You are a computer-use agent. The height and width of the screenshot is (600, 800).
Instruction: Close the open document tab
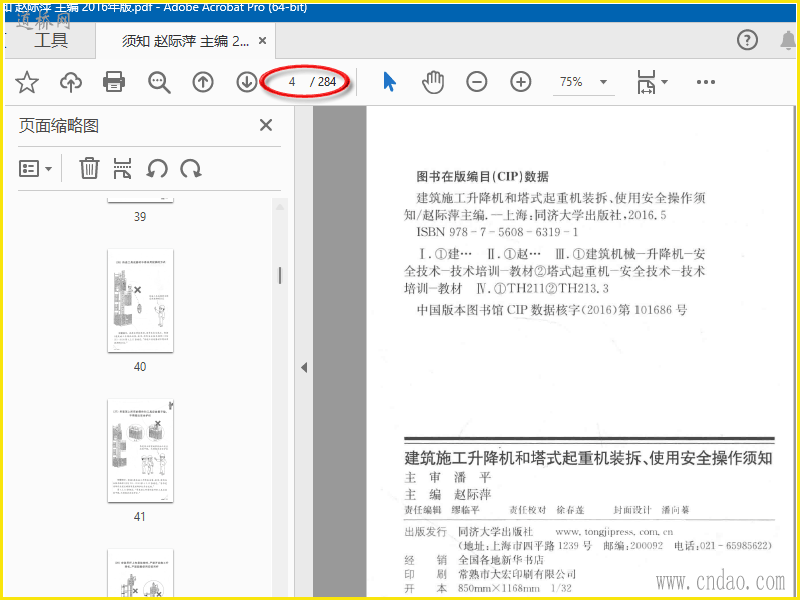(x=262, y=40)
